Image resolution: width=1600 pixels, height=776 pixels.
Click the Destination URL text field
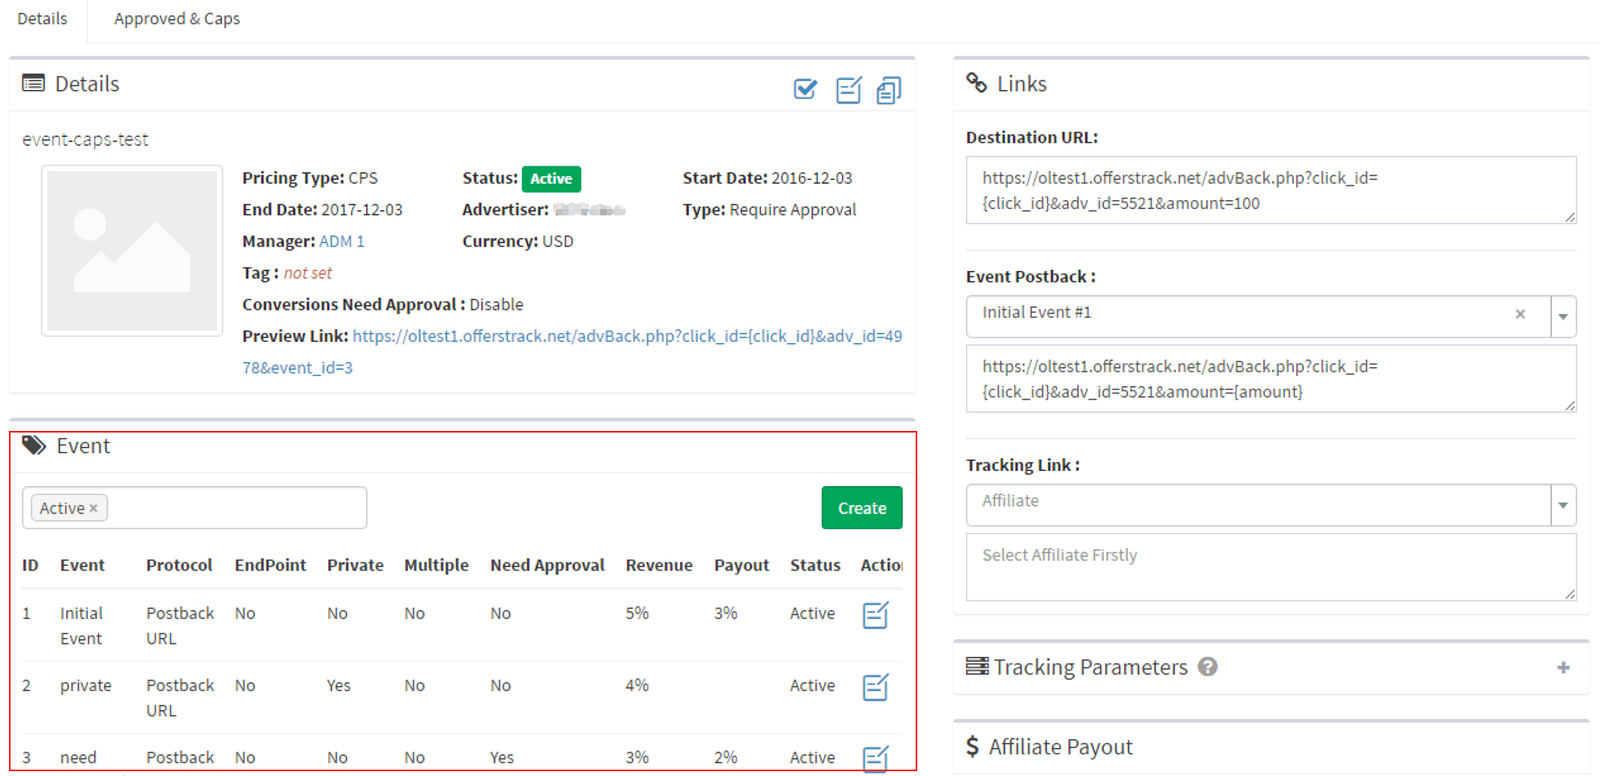(x=1270, y=190)
